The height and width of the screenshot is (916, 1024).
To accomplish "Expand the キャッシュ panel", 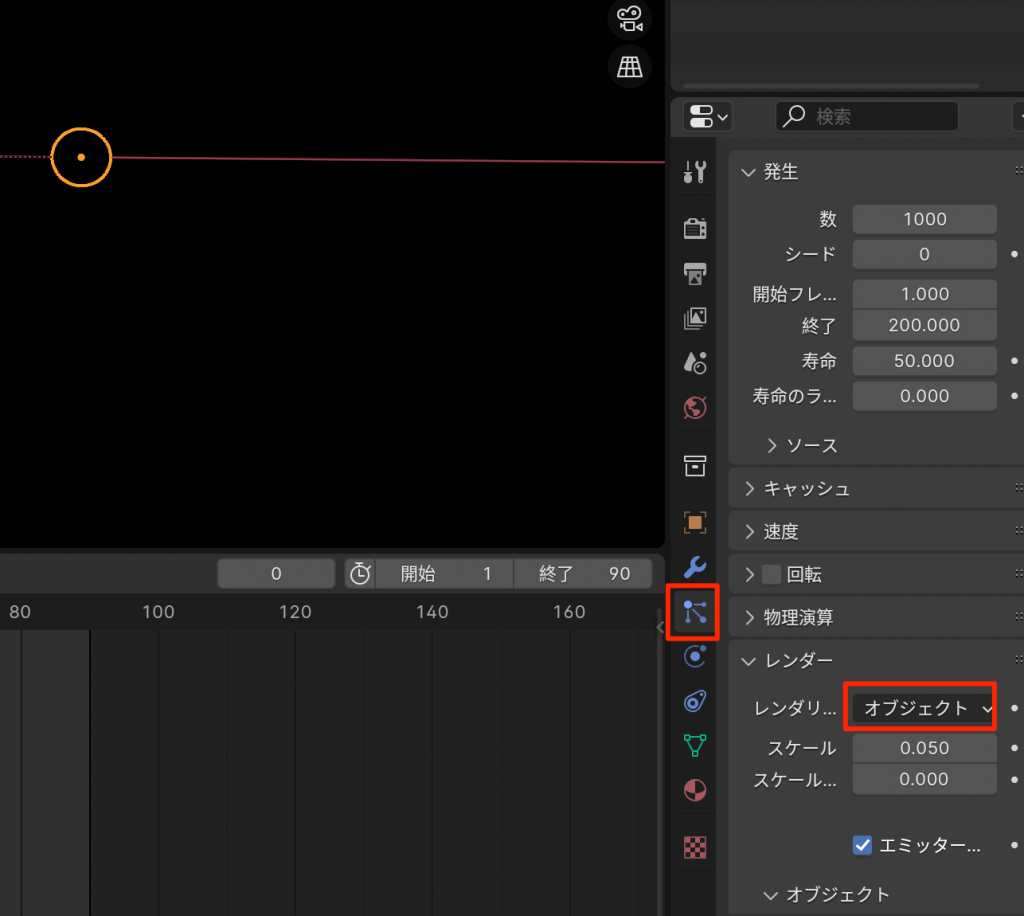I will coord(806,489).
